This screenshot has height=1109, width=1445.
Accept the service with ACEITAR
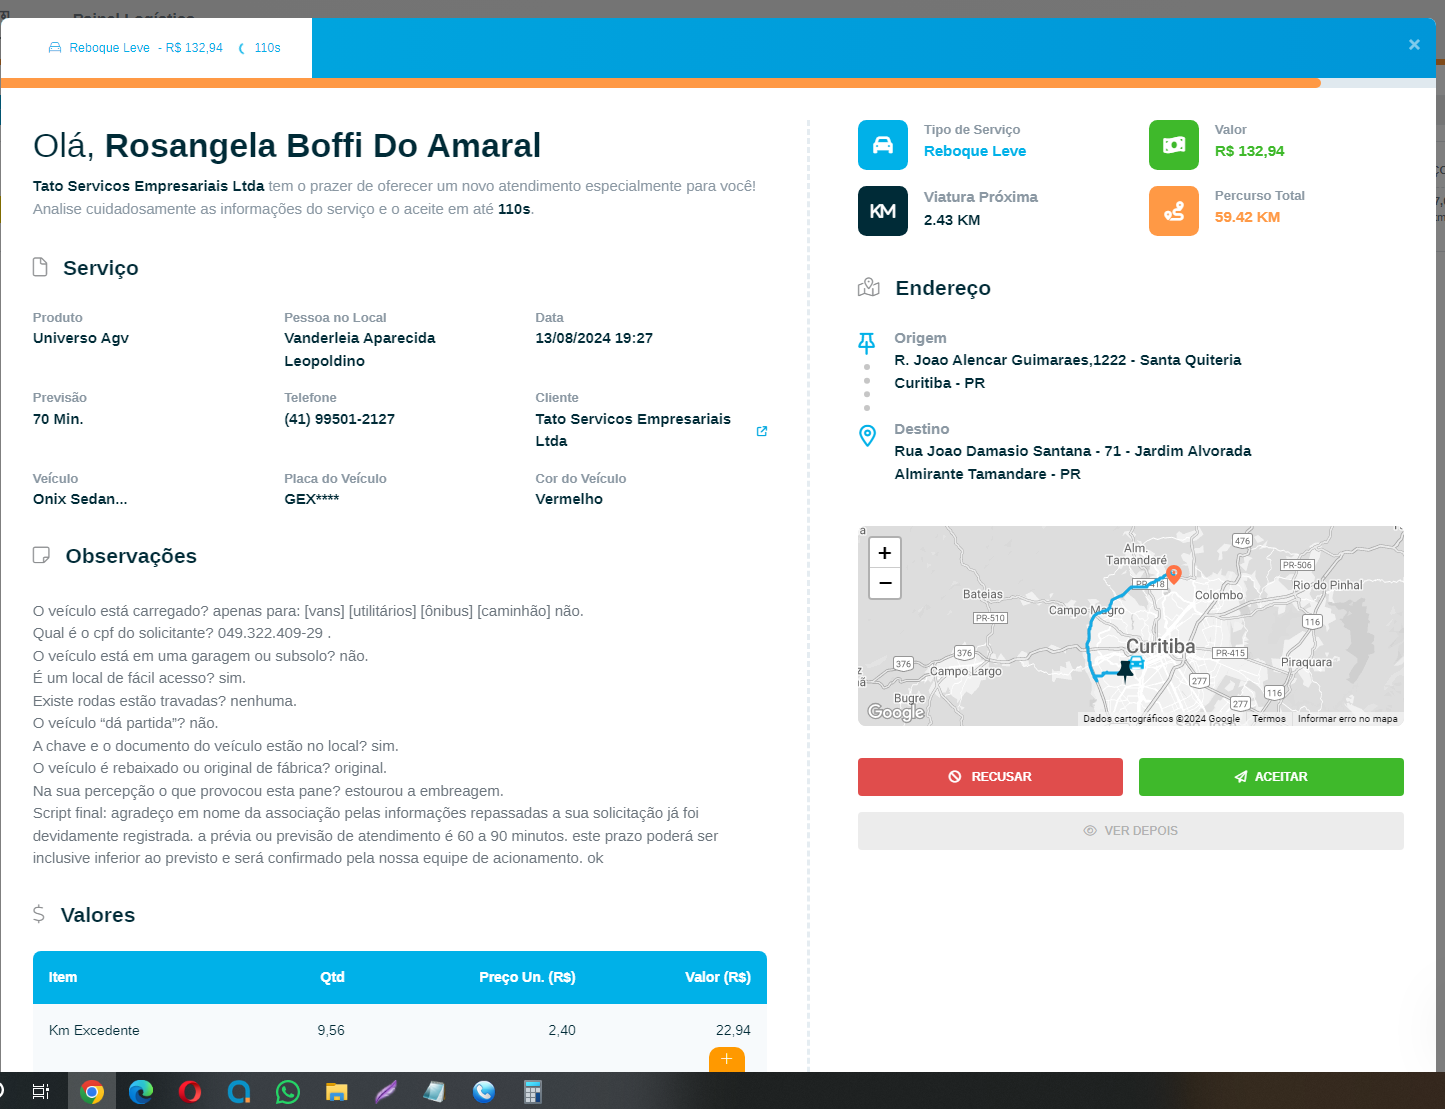pos(1271,777)
